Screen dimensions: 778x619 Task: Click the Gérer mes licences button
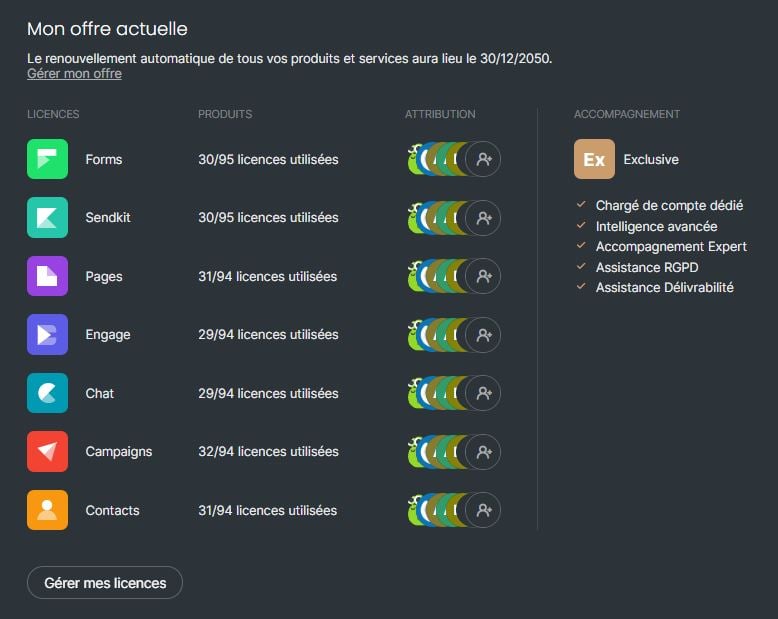coord(105,583)
